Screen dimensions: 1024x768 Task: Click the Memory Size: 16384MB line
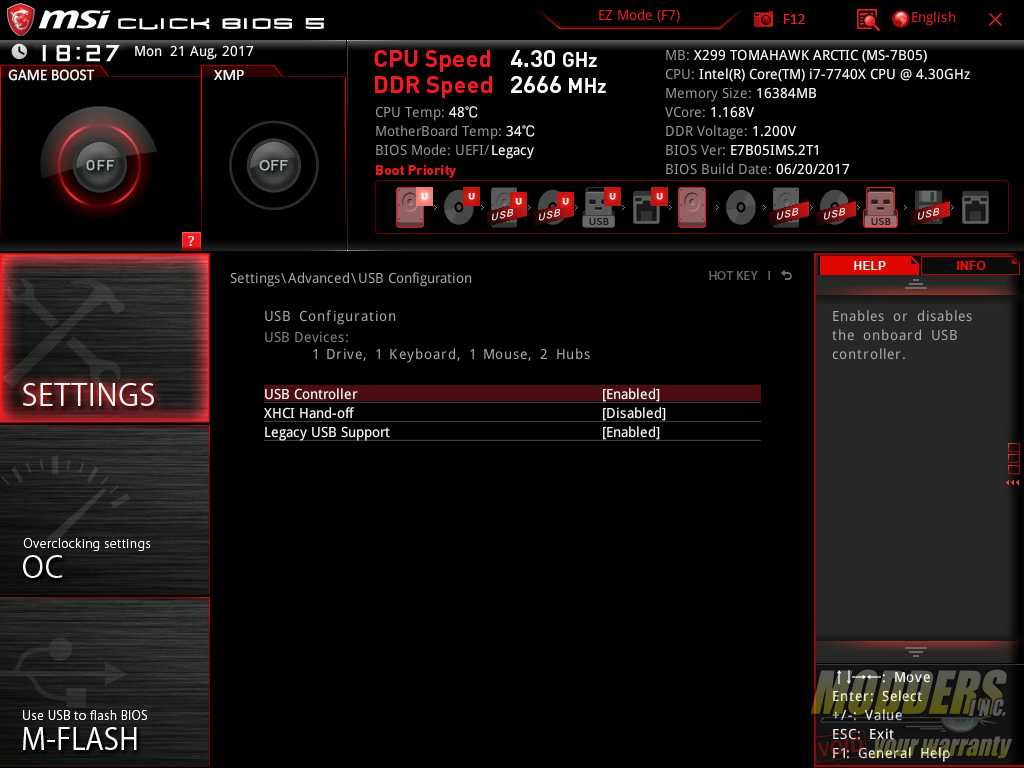pos(741,93)
